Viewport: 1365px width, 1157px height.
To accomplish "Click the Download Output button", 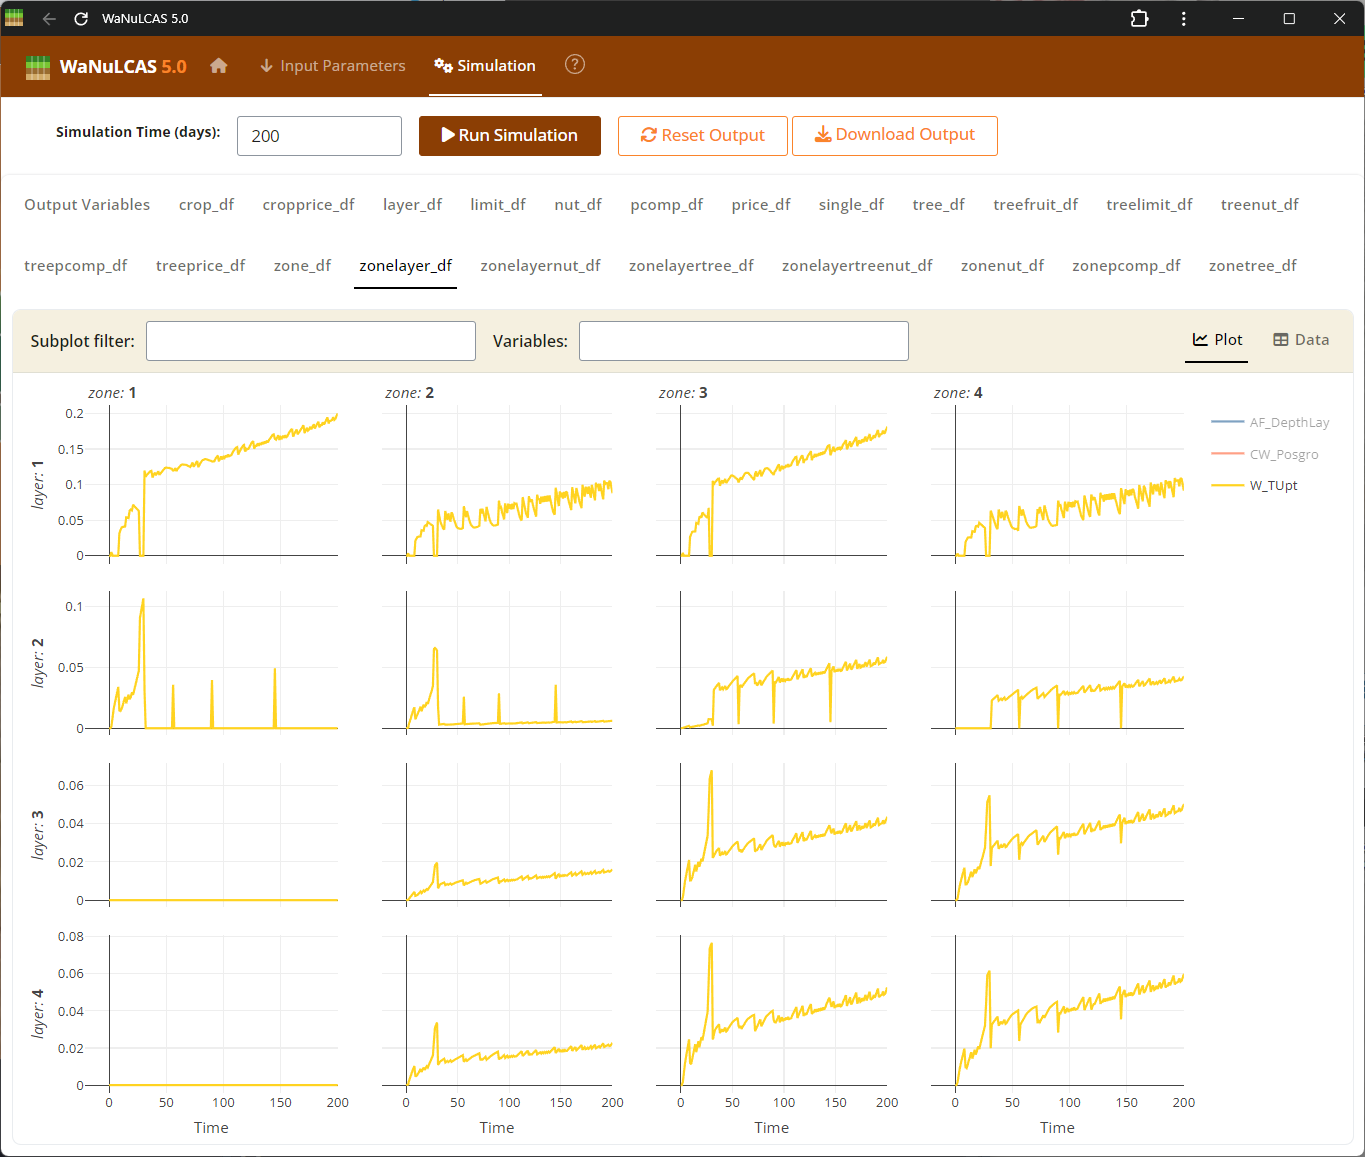I will (895, 135).
